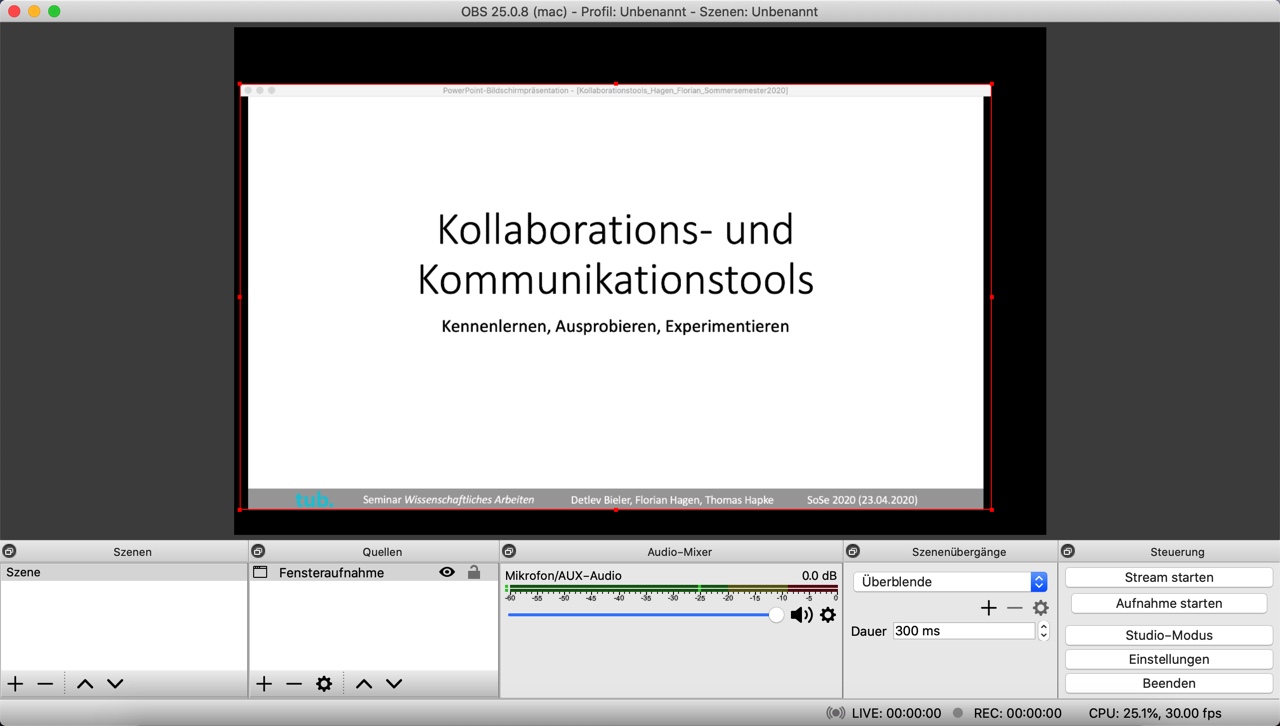Image resolution: width=1280 pixels, height=726 pixels.
Task: Undock the Szenen panel with its float icon
Action: 9,552
